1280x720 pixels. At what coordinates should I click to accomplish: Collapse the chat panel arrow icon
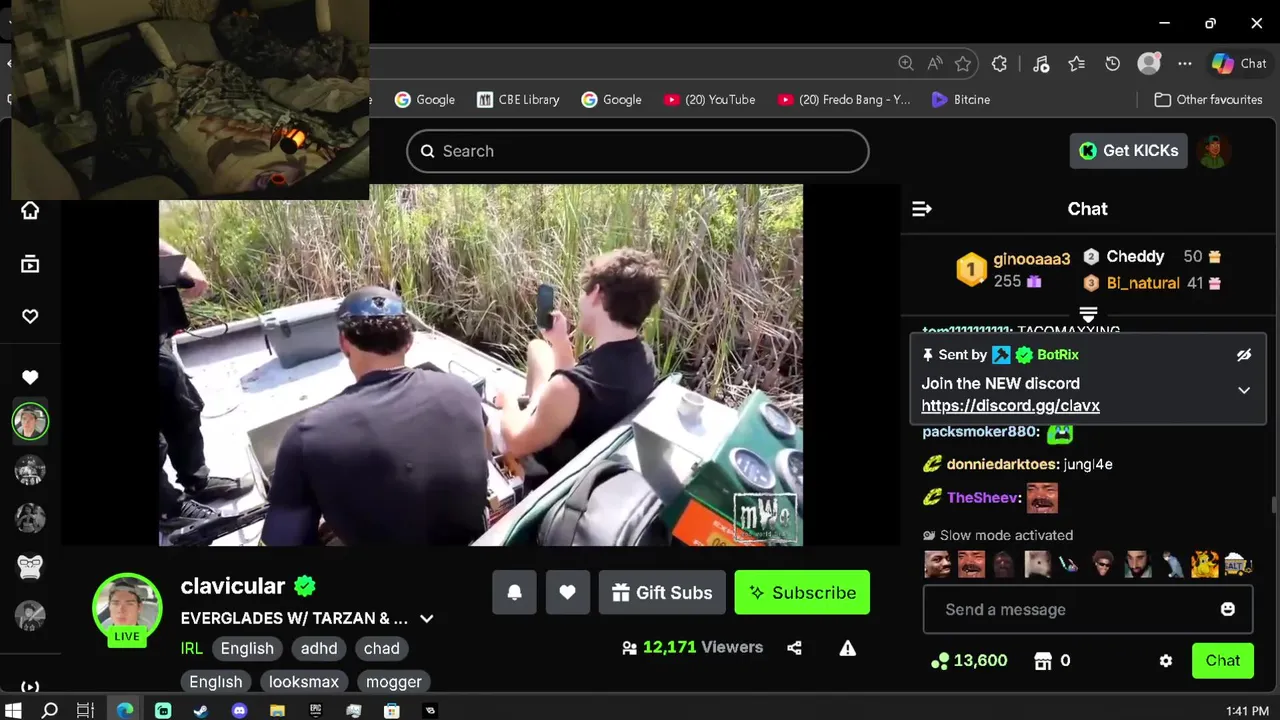tap(922, 209)
